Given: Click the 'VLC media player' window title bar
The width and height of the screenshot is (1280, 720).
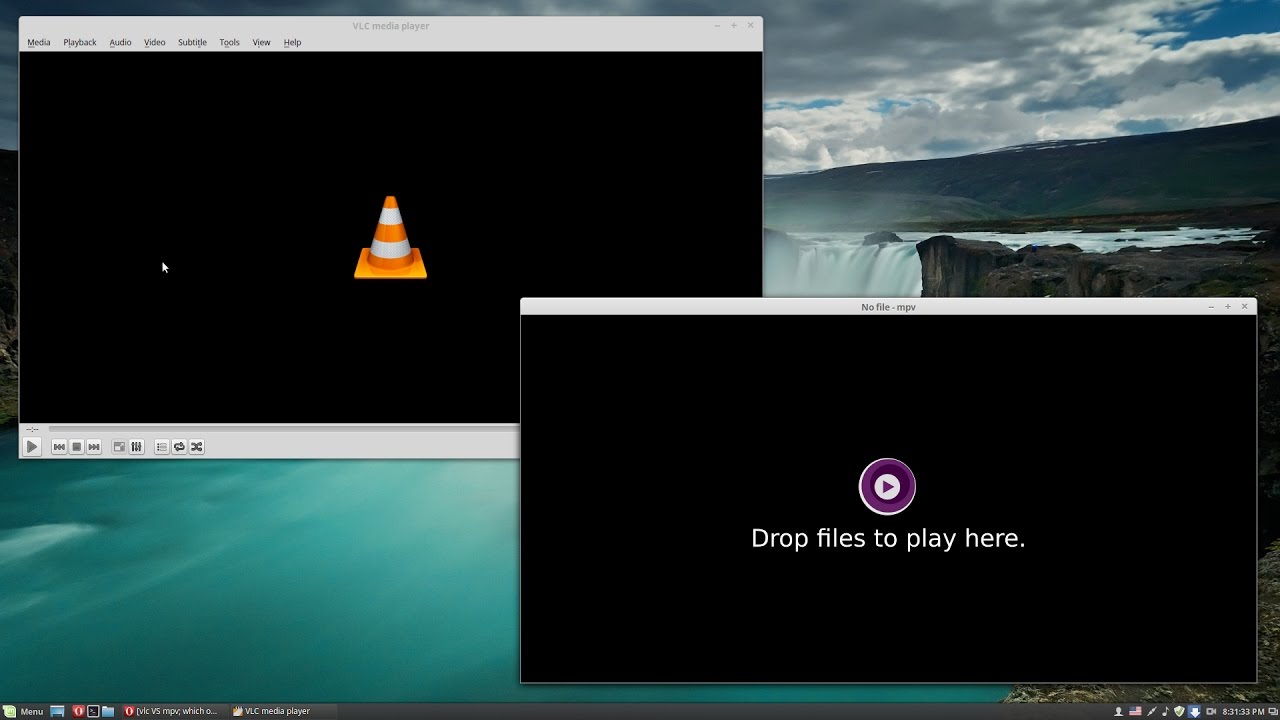Looking at the screenshot, I should tap(390, 26).
